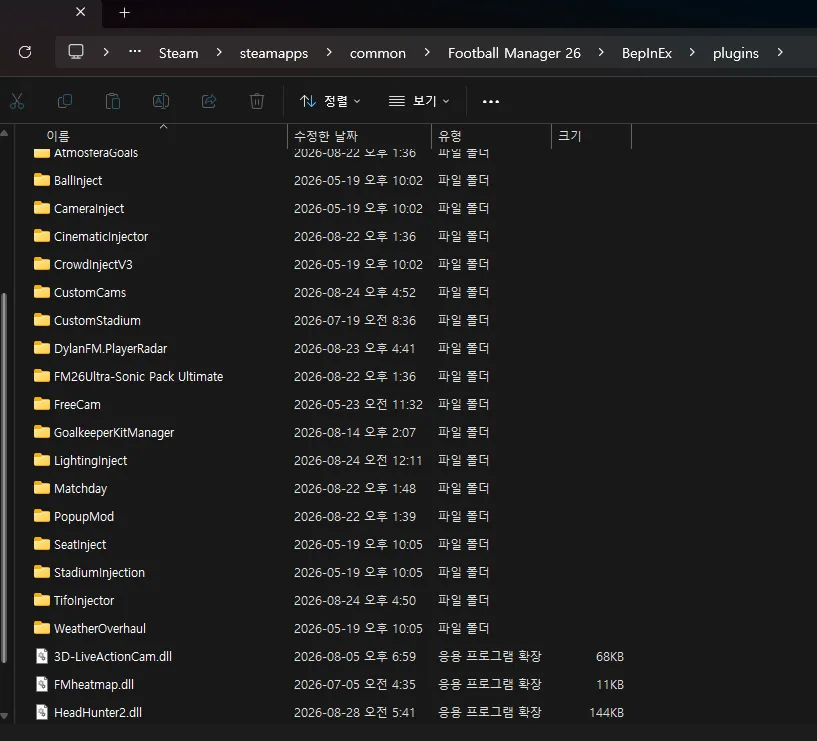Open the 보기 view dropdown
Viewport: 817px width, 741px height.
click(419, 101)
